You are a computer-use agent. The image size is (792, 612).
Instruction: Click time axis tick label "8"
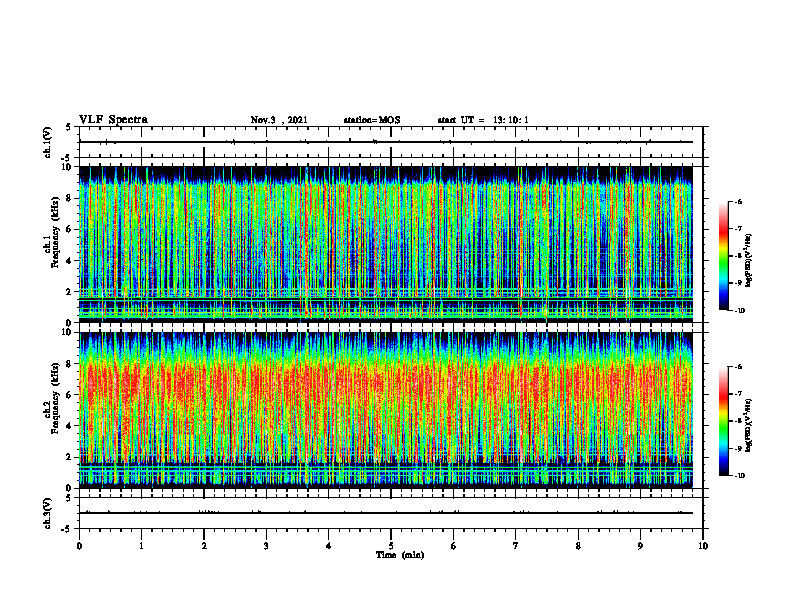tap(578, 546)
